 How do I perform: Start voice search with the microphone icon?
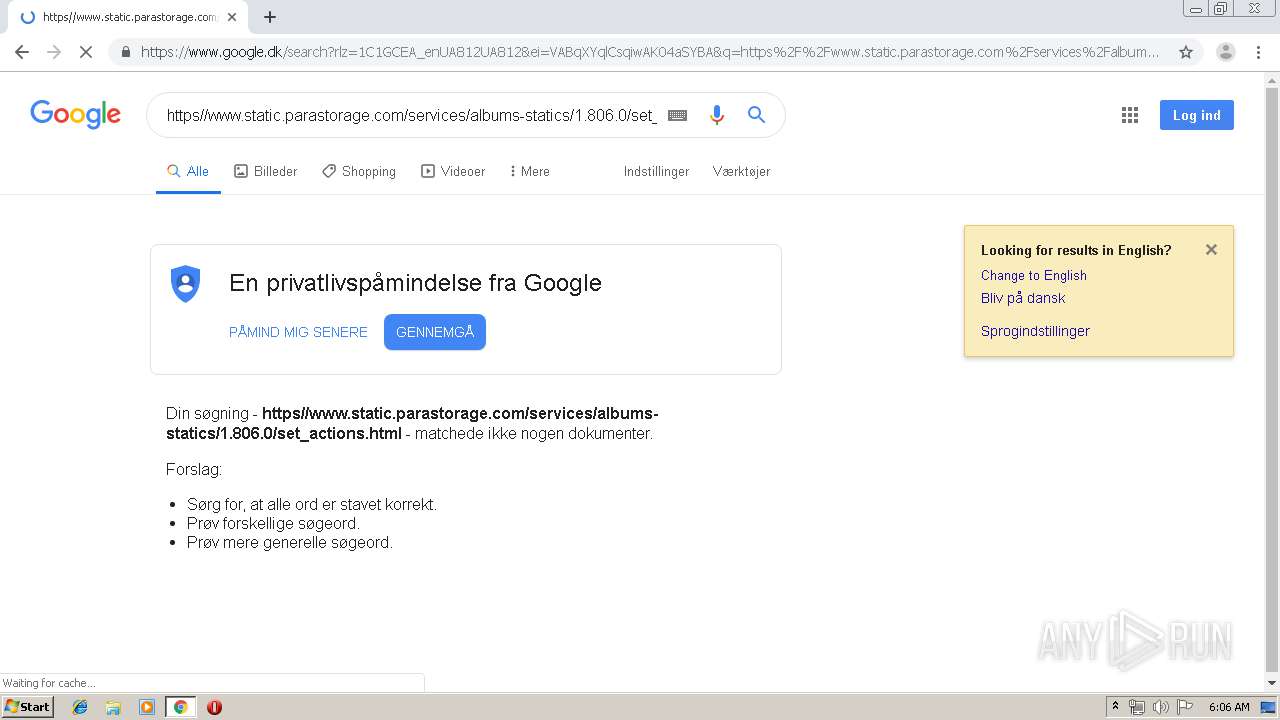point(716,115)
